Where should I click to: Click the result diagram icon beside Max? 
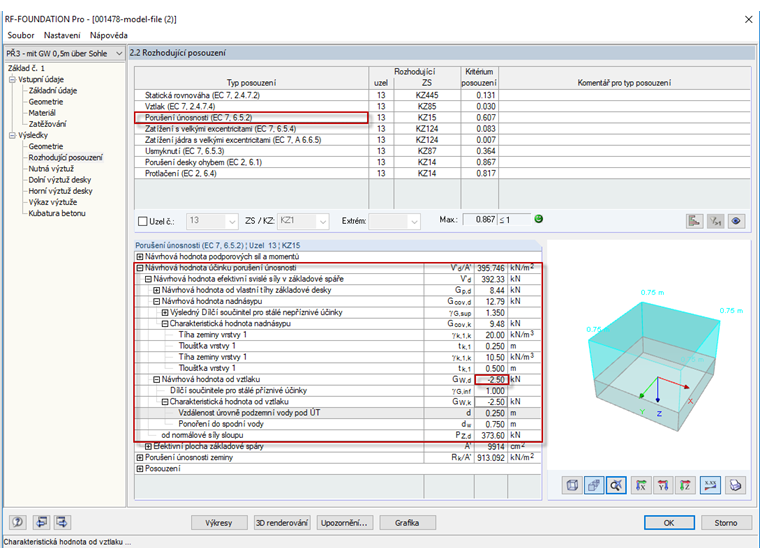click(695, 221)
